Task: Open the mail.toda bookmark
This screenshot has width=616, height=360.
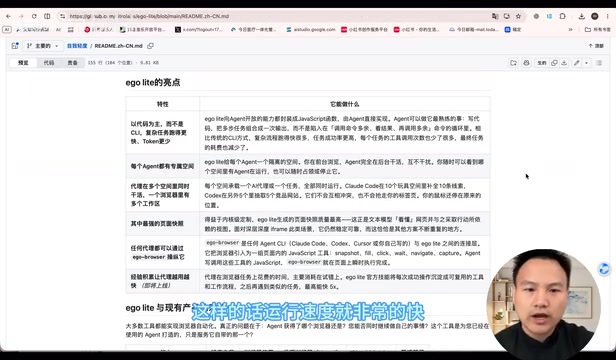Action: pos(473,29)
